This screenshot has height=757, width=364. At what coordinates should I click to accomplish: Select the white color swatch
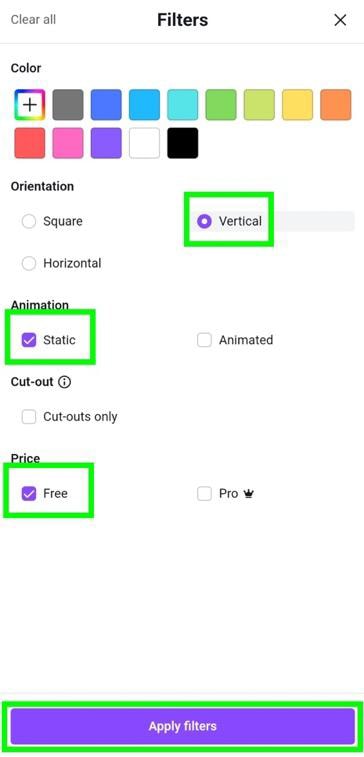click(x=144, y=143)
